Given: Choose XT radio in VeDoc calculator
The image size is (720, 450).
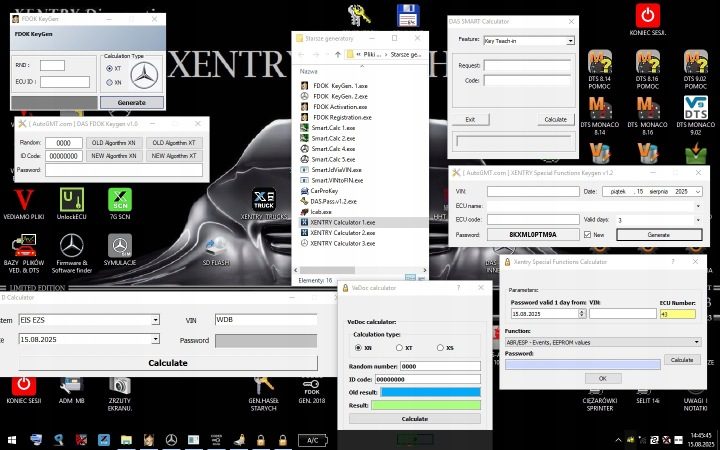Looking at the screenshot, I should (x=399, y=348).
